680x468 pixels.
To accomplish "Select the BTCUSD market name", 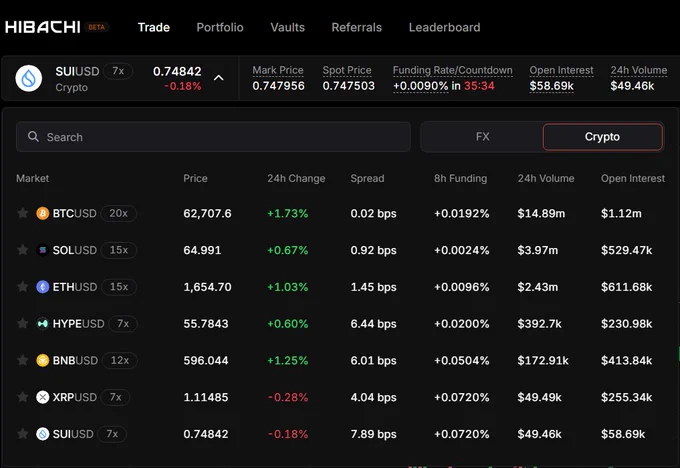I will (x=75, y=213).
